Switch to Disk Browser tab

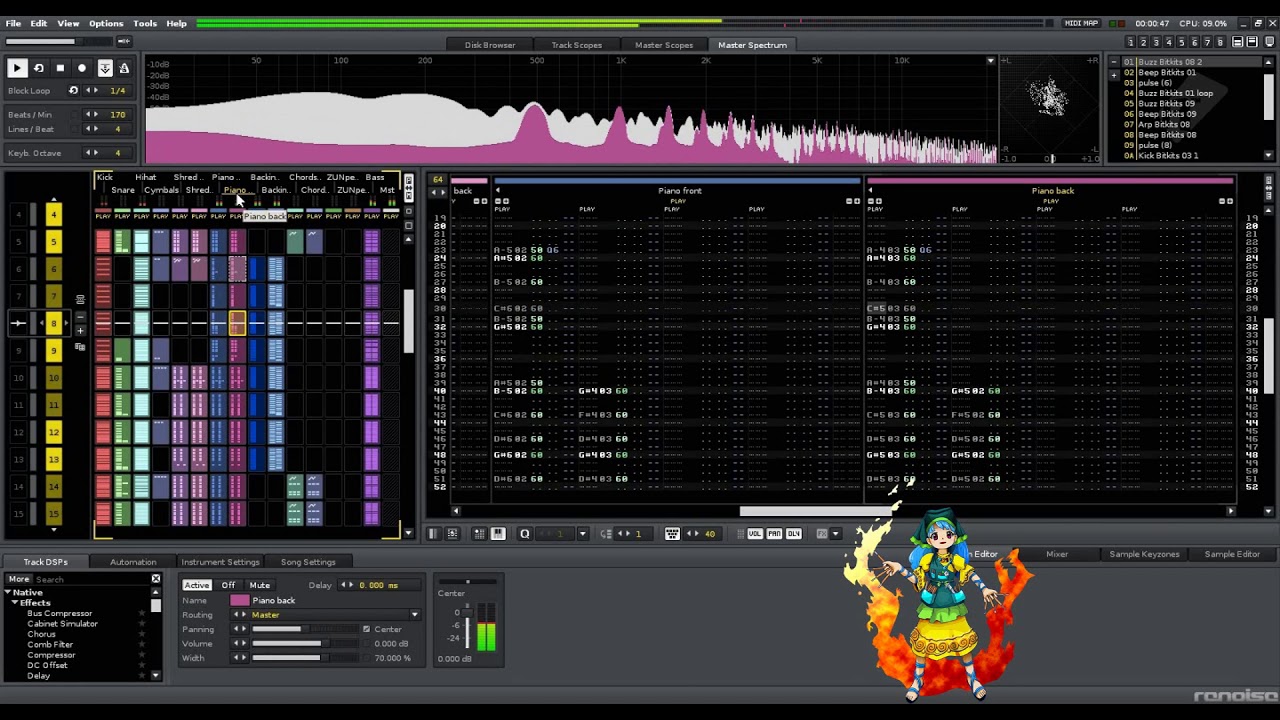click(x=490, y=45)
